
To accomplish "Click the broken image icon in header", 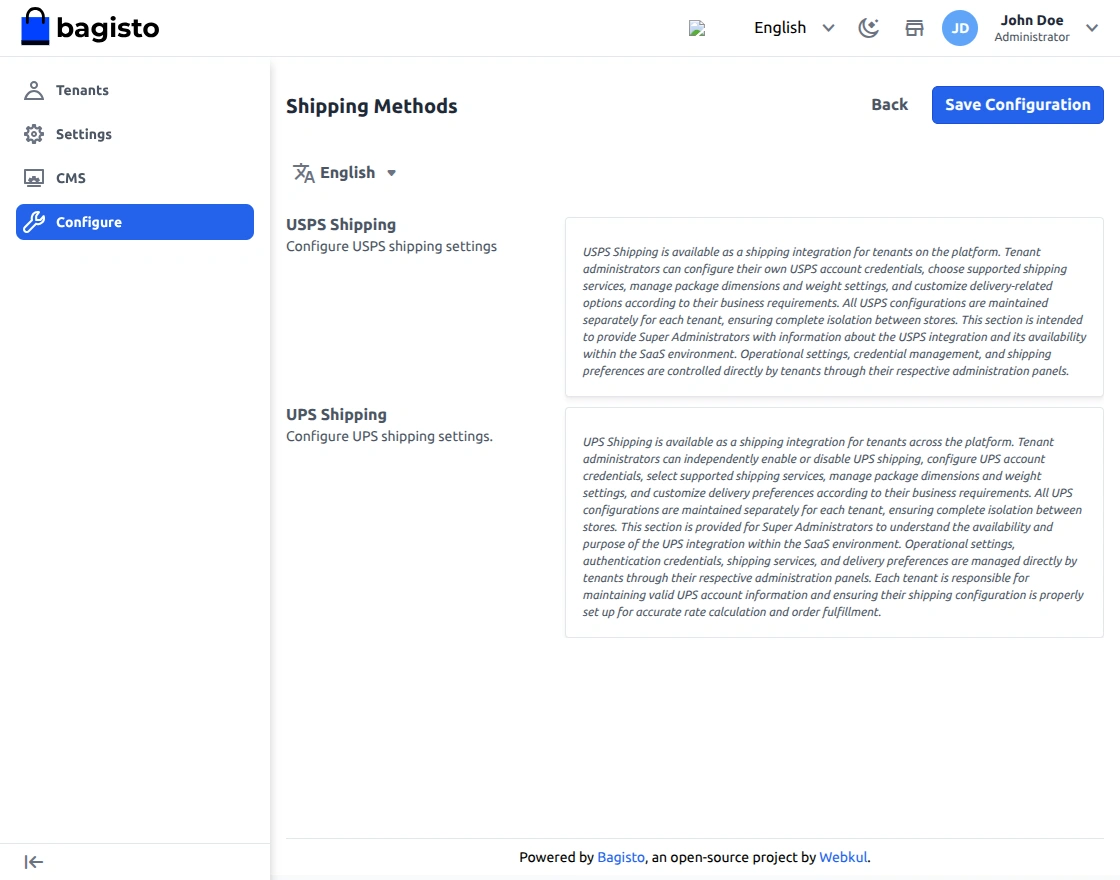I will [x=697, y=28].
